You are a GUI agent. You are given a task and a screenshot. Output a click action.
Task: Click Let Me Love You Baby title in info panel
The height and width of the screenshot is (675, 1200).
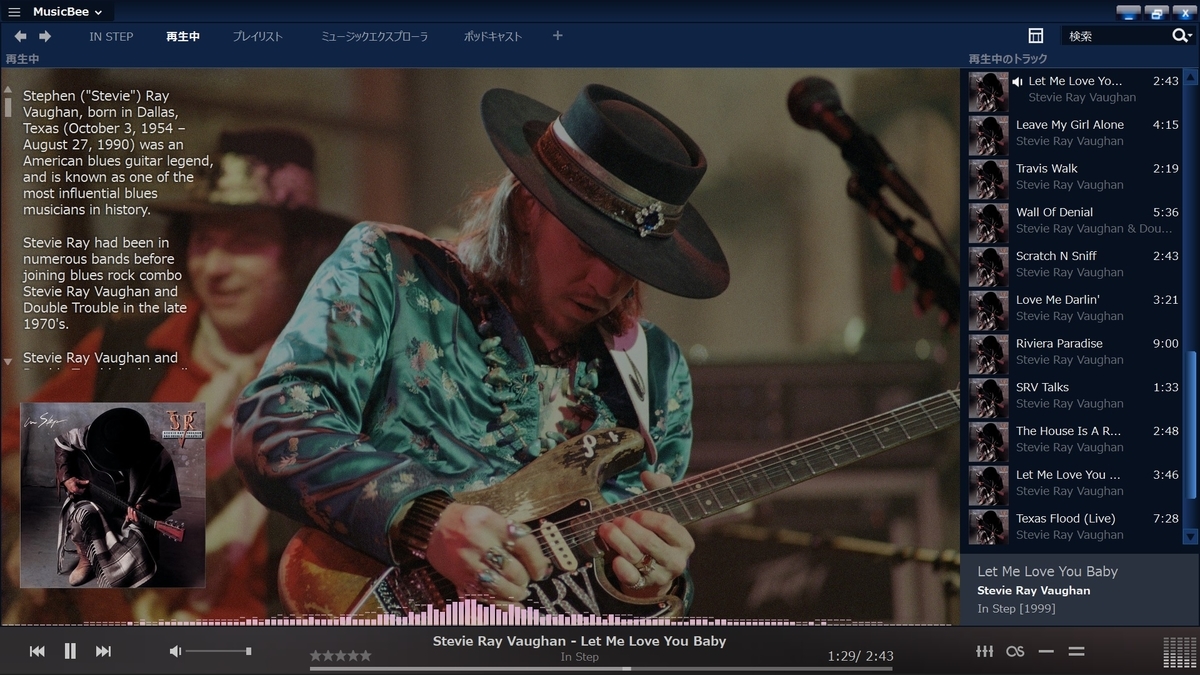click(1047, 572)
